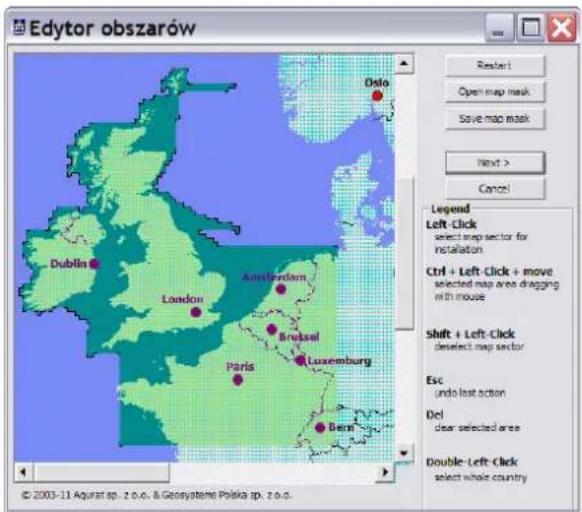Cancel the area editor dialog

pos(495,189)
